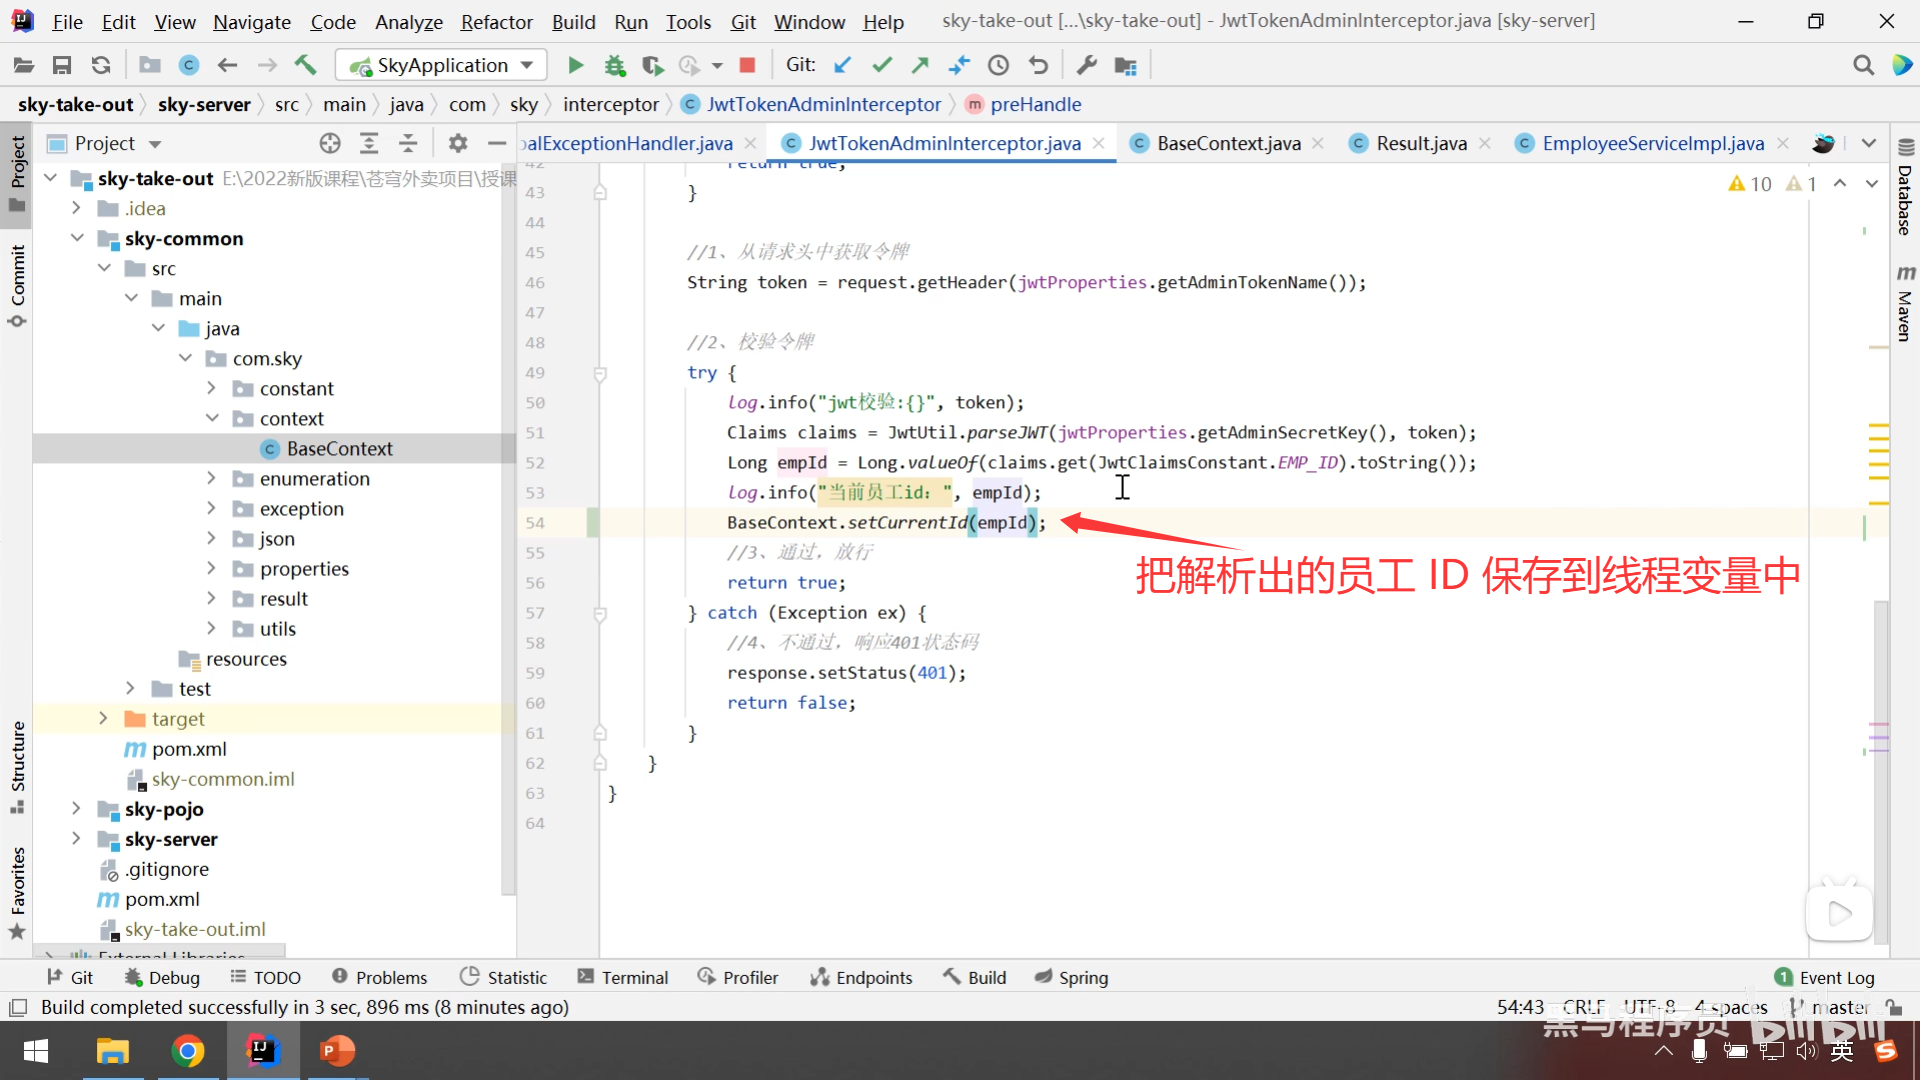Click the Git update project arrow

(x=843, y=65)
